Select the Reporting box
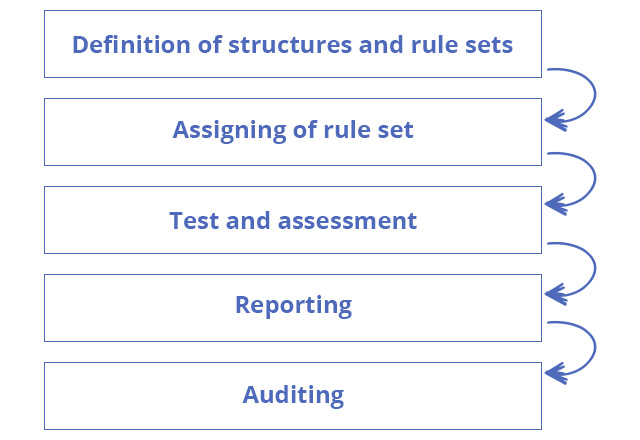Screen dimensions: 640x440 293,308
